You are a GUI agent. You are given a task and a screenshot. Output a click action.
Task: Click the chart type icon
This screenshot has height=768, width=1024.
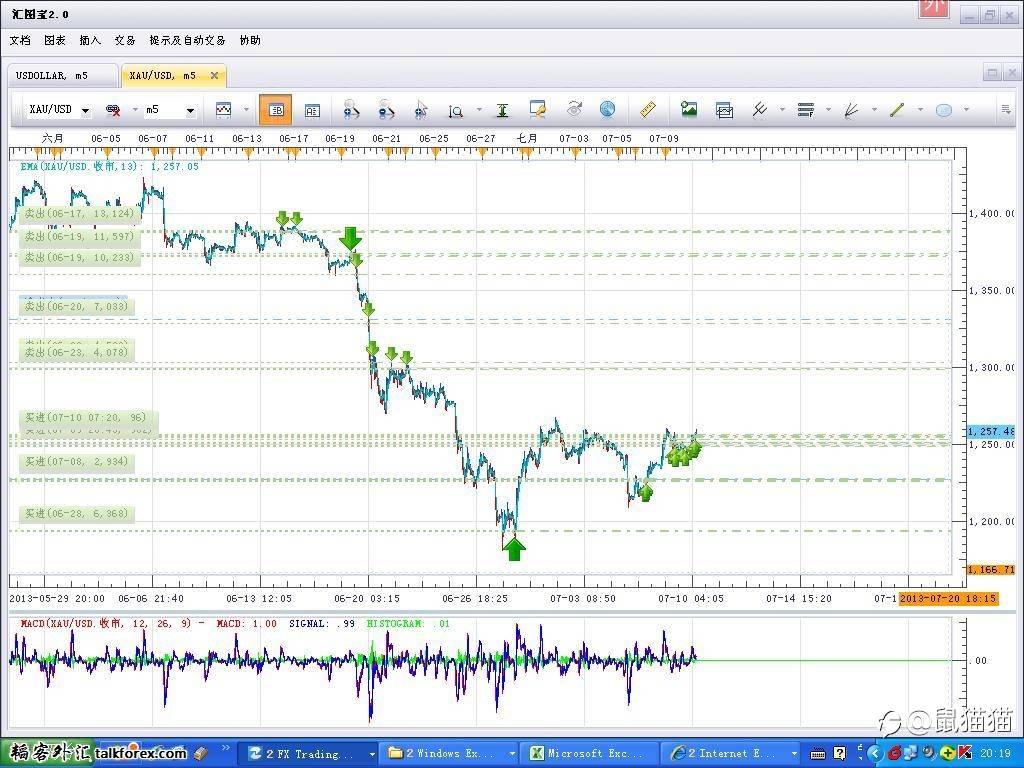click(224, 110)
